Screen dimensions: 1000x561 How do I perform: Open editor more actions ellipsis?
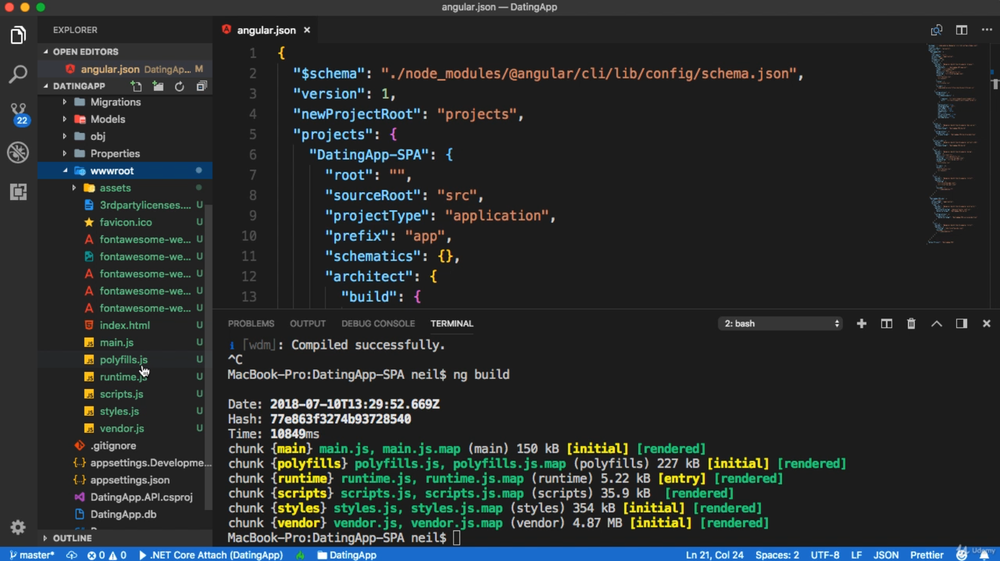click(987, 30)
